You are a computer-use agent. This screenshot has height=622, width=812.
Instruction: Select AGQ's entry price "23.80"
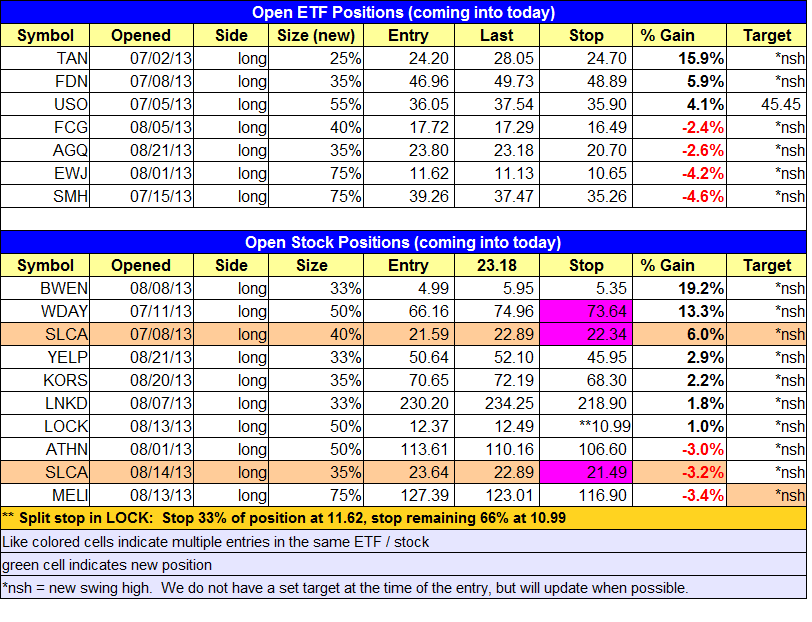click(409, 150)
